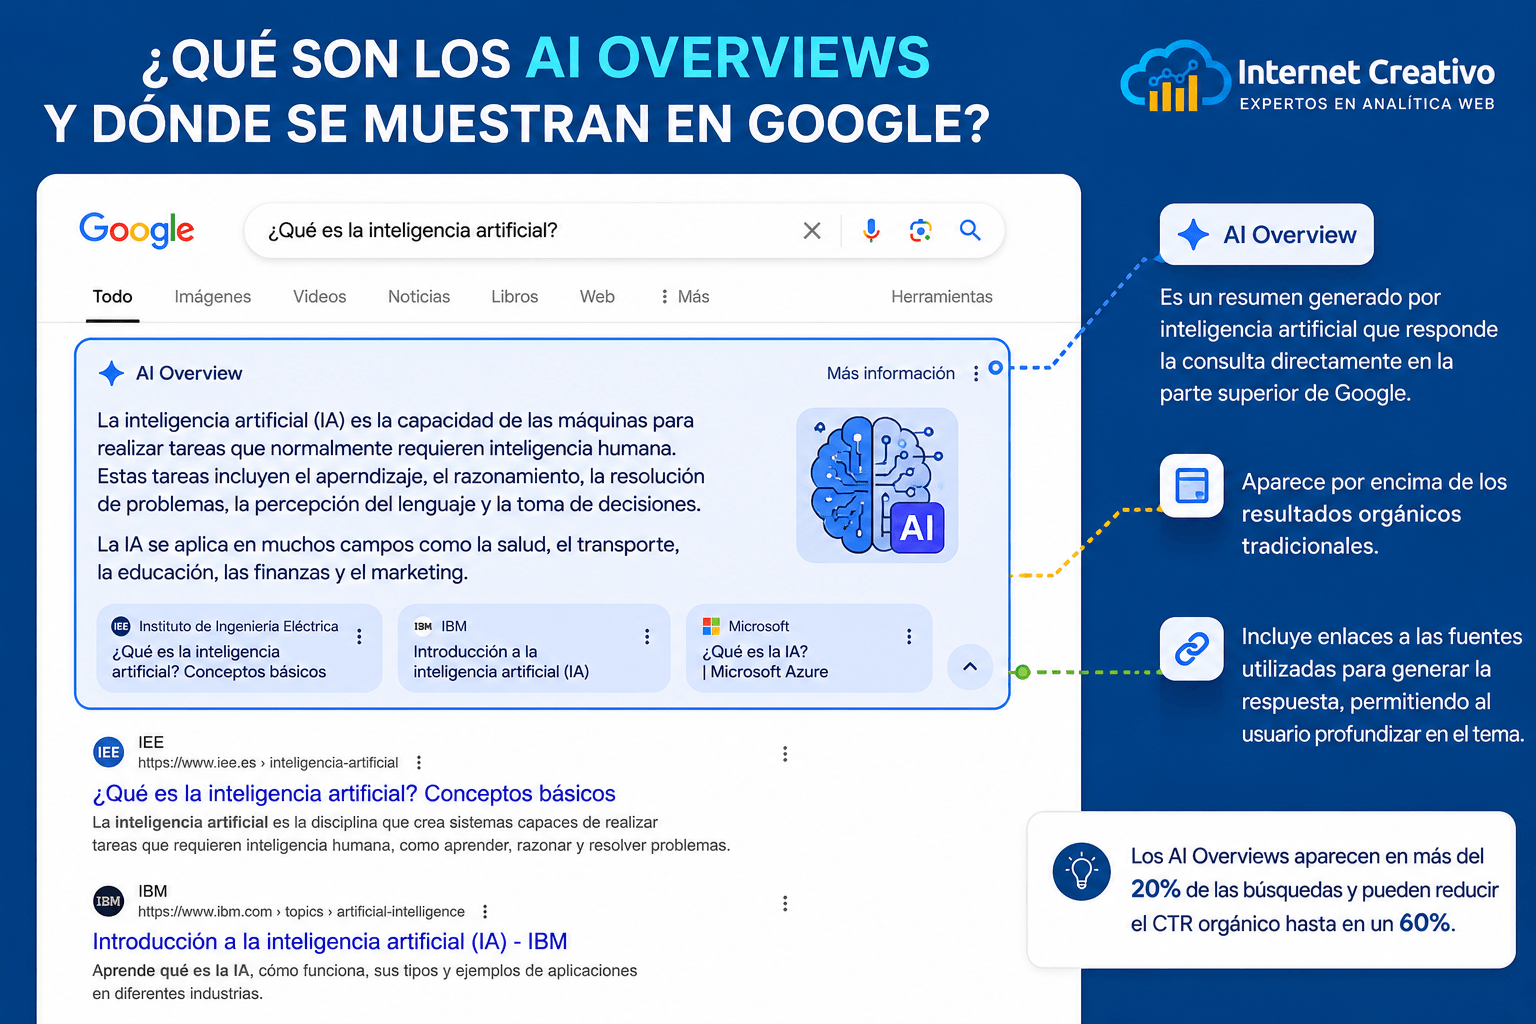Switch to the Noticias tab
This screenshot has height=1024, width=1536.
point(419,297)
